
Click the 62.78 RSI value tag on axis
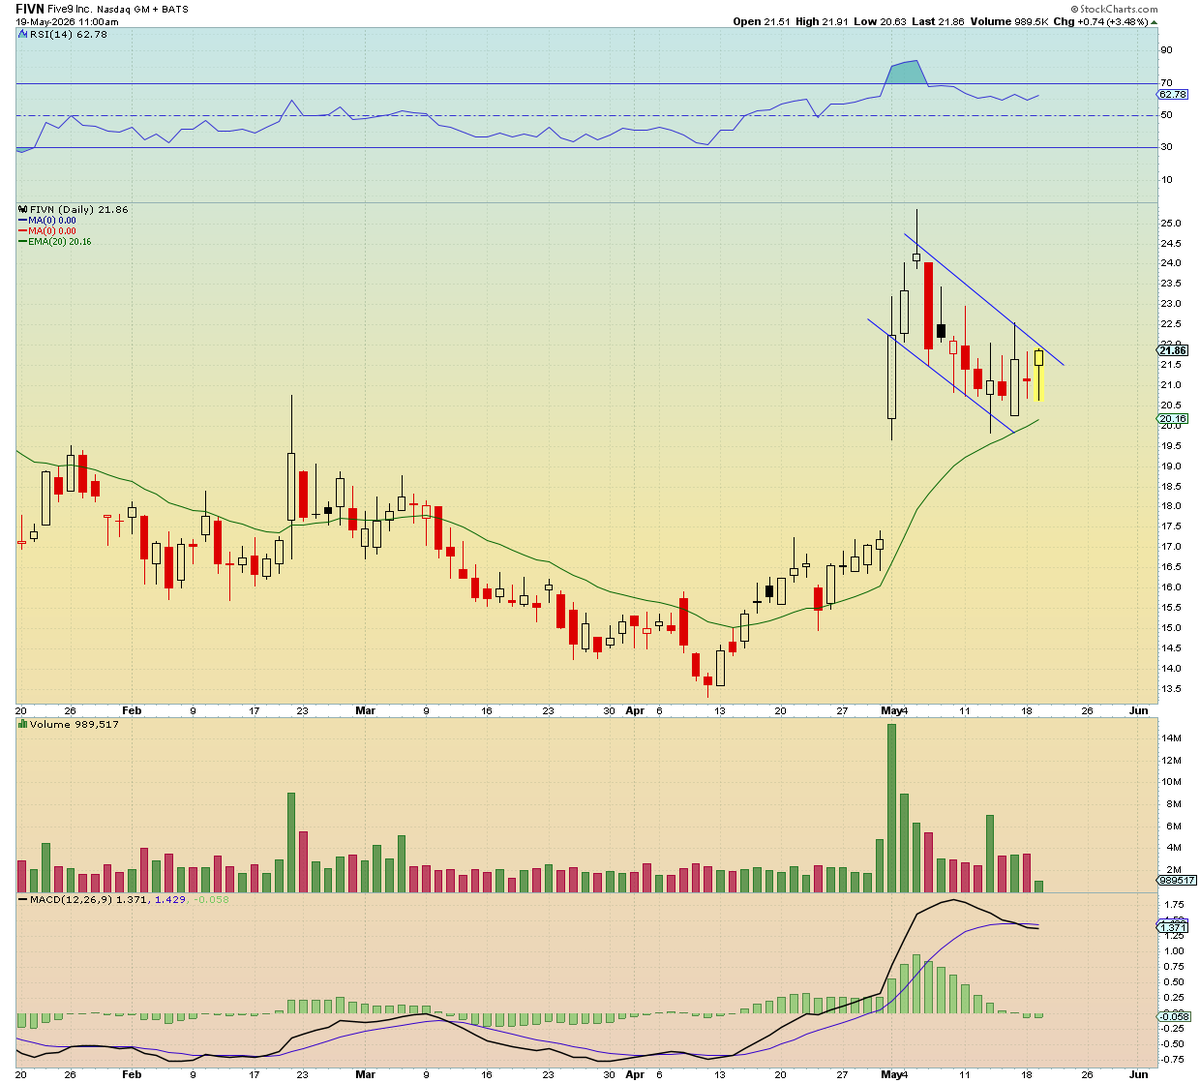click(x=1172, y=94)
